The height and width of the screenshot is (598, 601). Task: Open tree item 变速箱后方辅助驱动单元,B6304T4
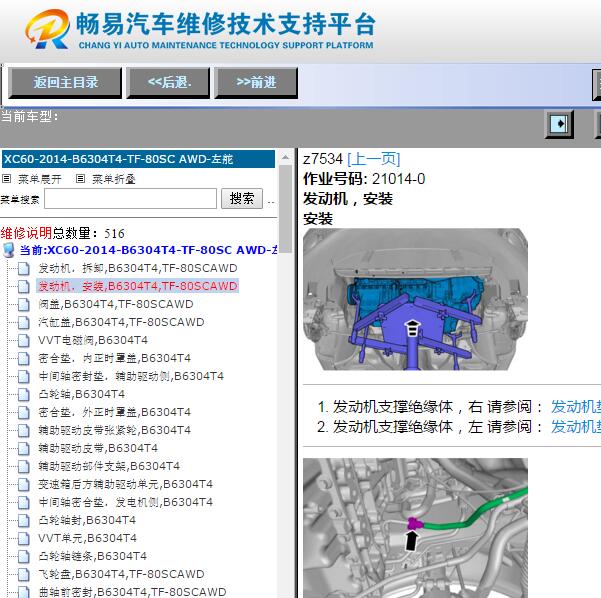(x=126, y=485)
